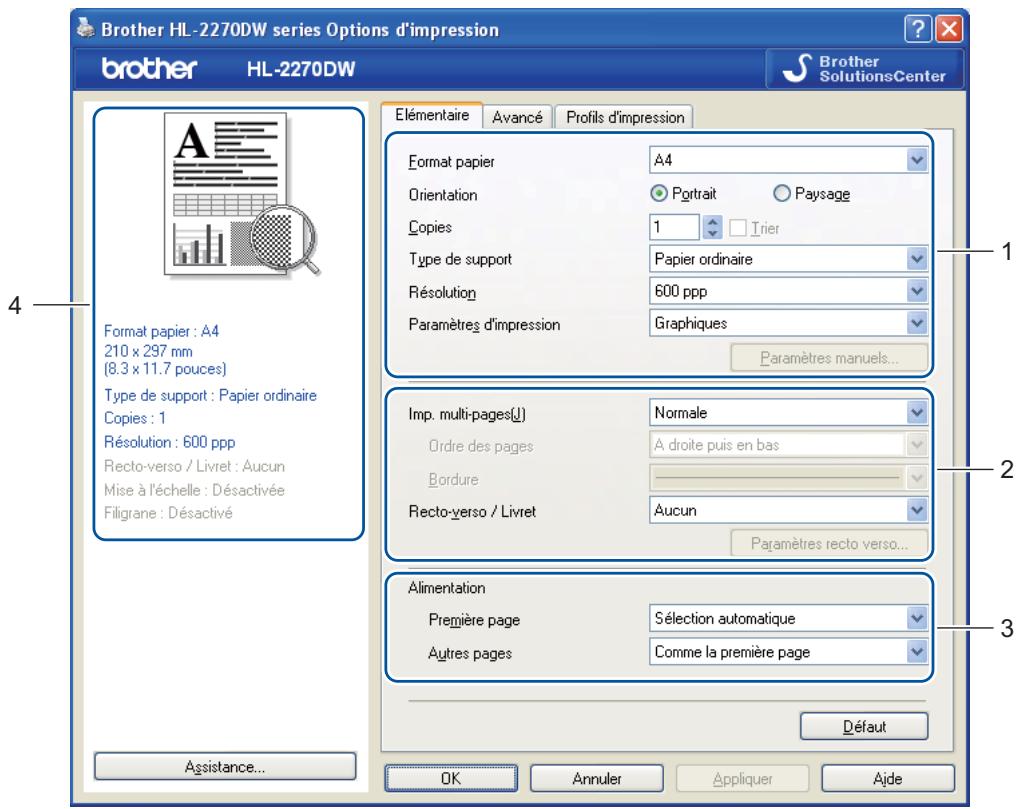Click the Paramètres manuels button
This screenshot has width=1018, height=809.
point(829,358)
